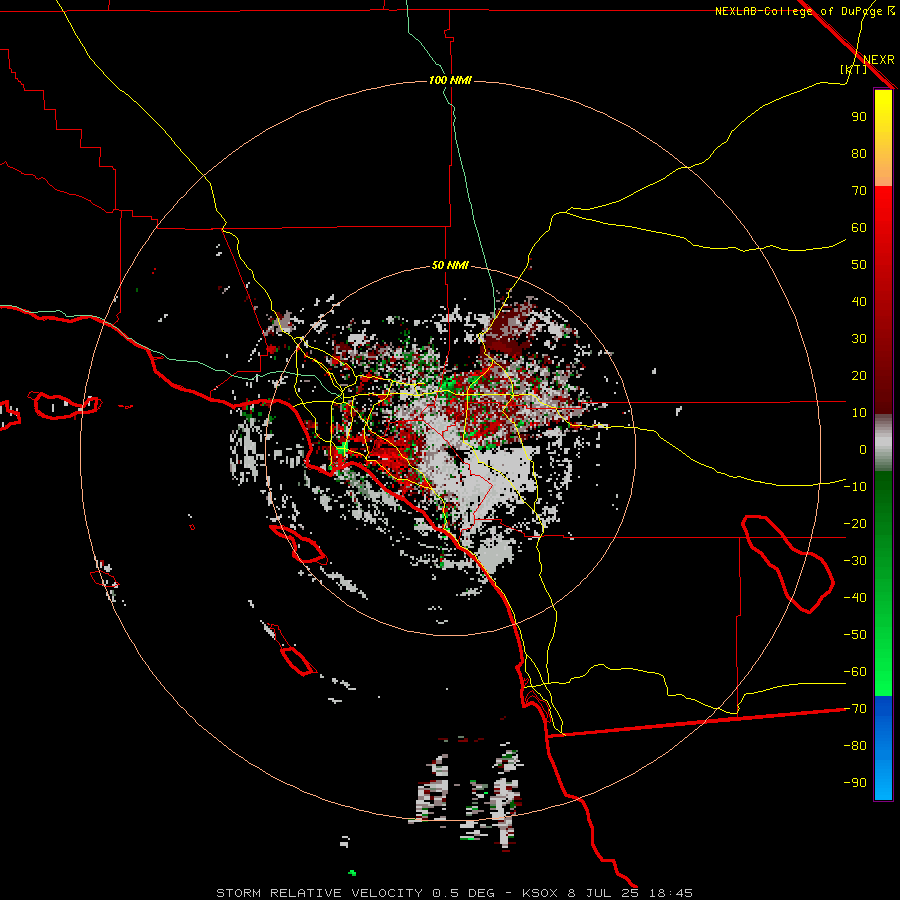This screenshot has width=900, height=900.
Task: Click the NEXLAB-College of DuPage credit text
Action: pos(805,11)
